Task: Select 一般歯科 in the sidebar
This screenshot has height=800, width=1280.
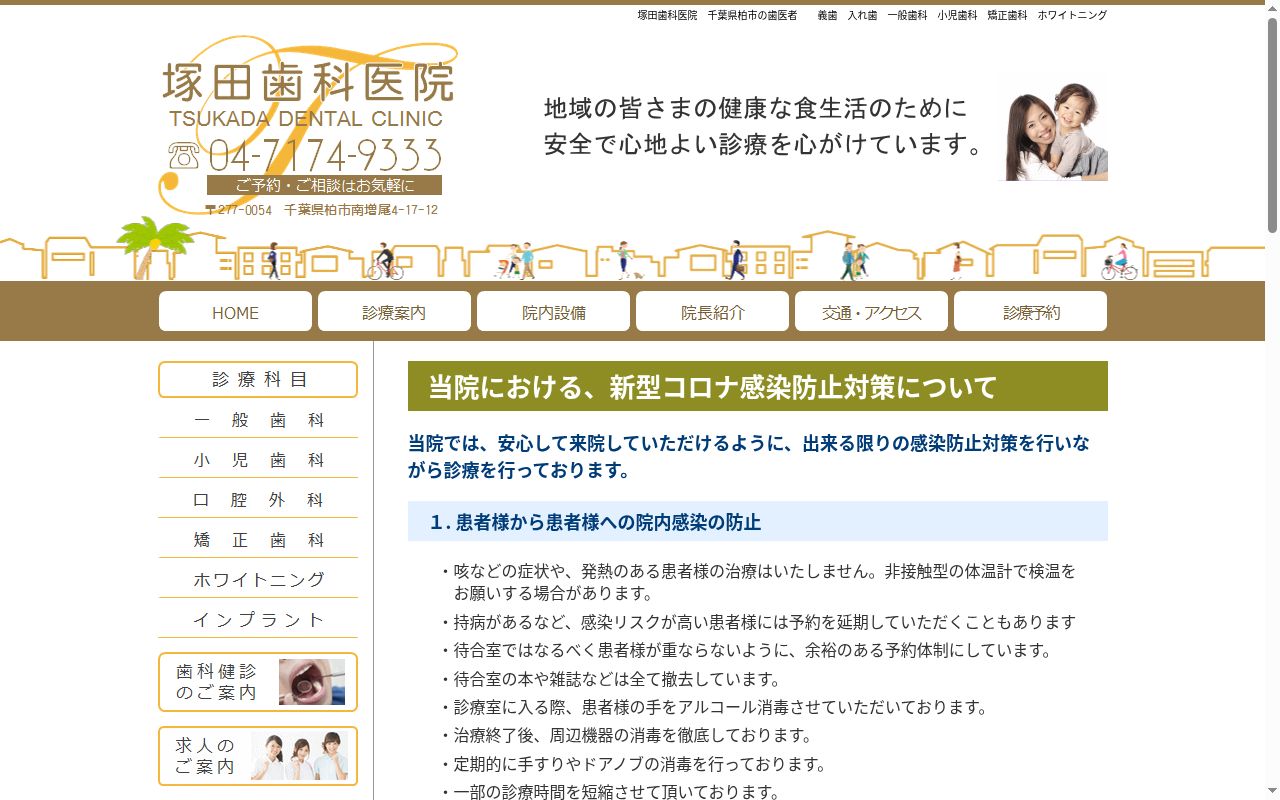Action: tap(258, 420)
